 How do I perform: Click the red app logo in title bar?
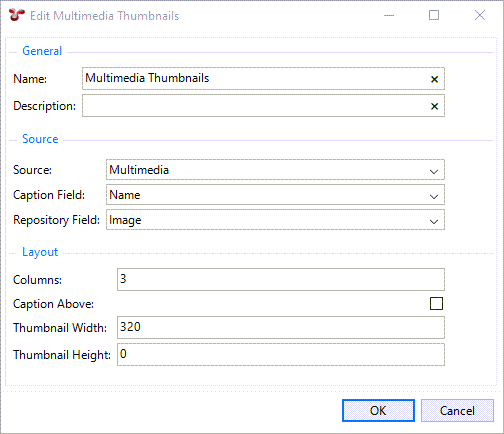point(17,15)
